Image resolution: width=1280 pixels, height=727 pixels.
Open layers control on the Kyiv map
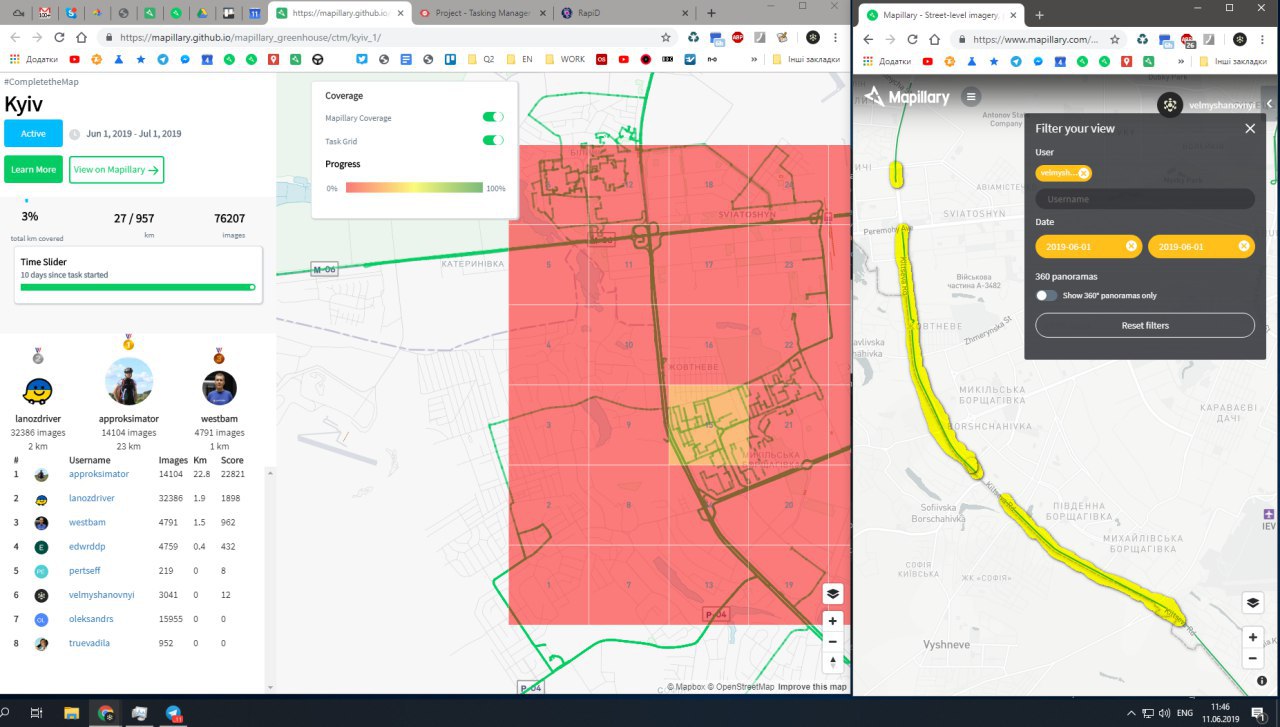pyautogui.click(x=833, y=594)
